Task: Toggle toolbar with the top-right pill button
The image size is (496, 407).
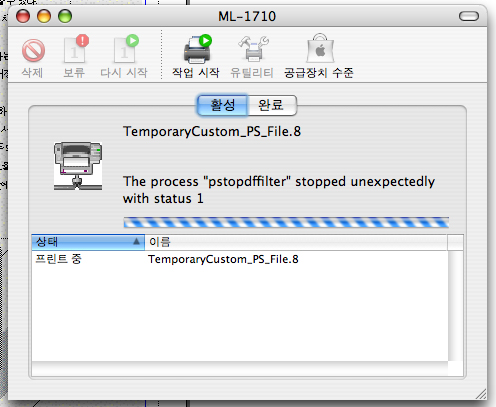Action: [469, 16]
